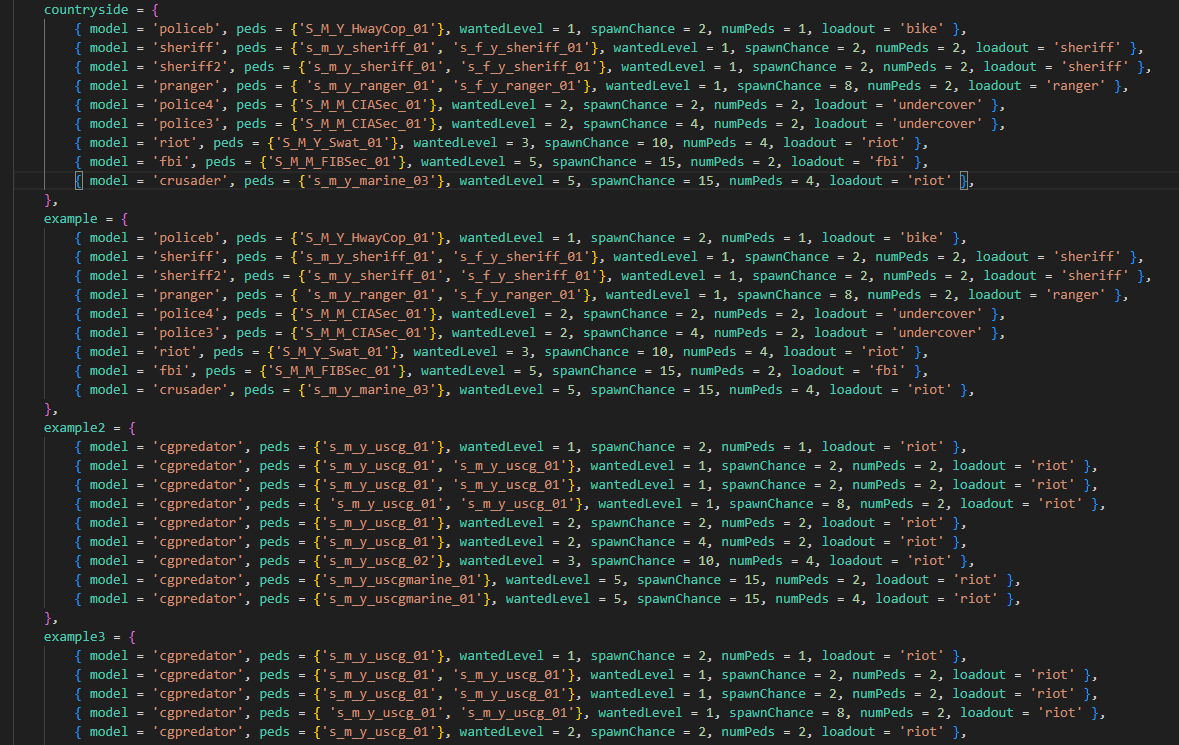Viewport: 1179px width, 745px height.
Task: Click 'pranger' model in the countryside block
Action: [x=187, y=86]
